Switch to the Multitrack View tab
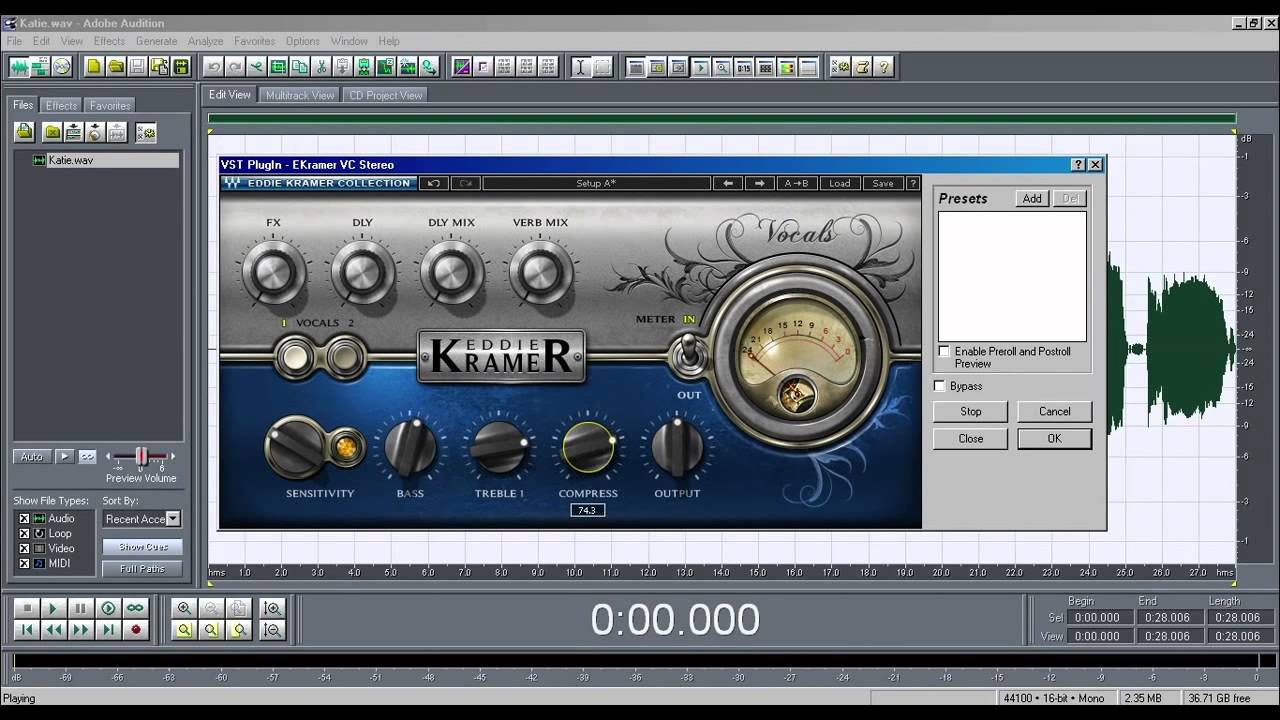The width and height of the screenshot is (1280, 720). click(x=300, y=95)
